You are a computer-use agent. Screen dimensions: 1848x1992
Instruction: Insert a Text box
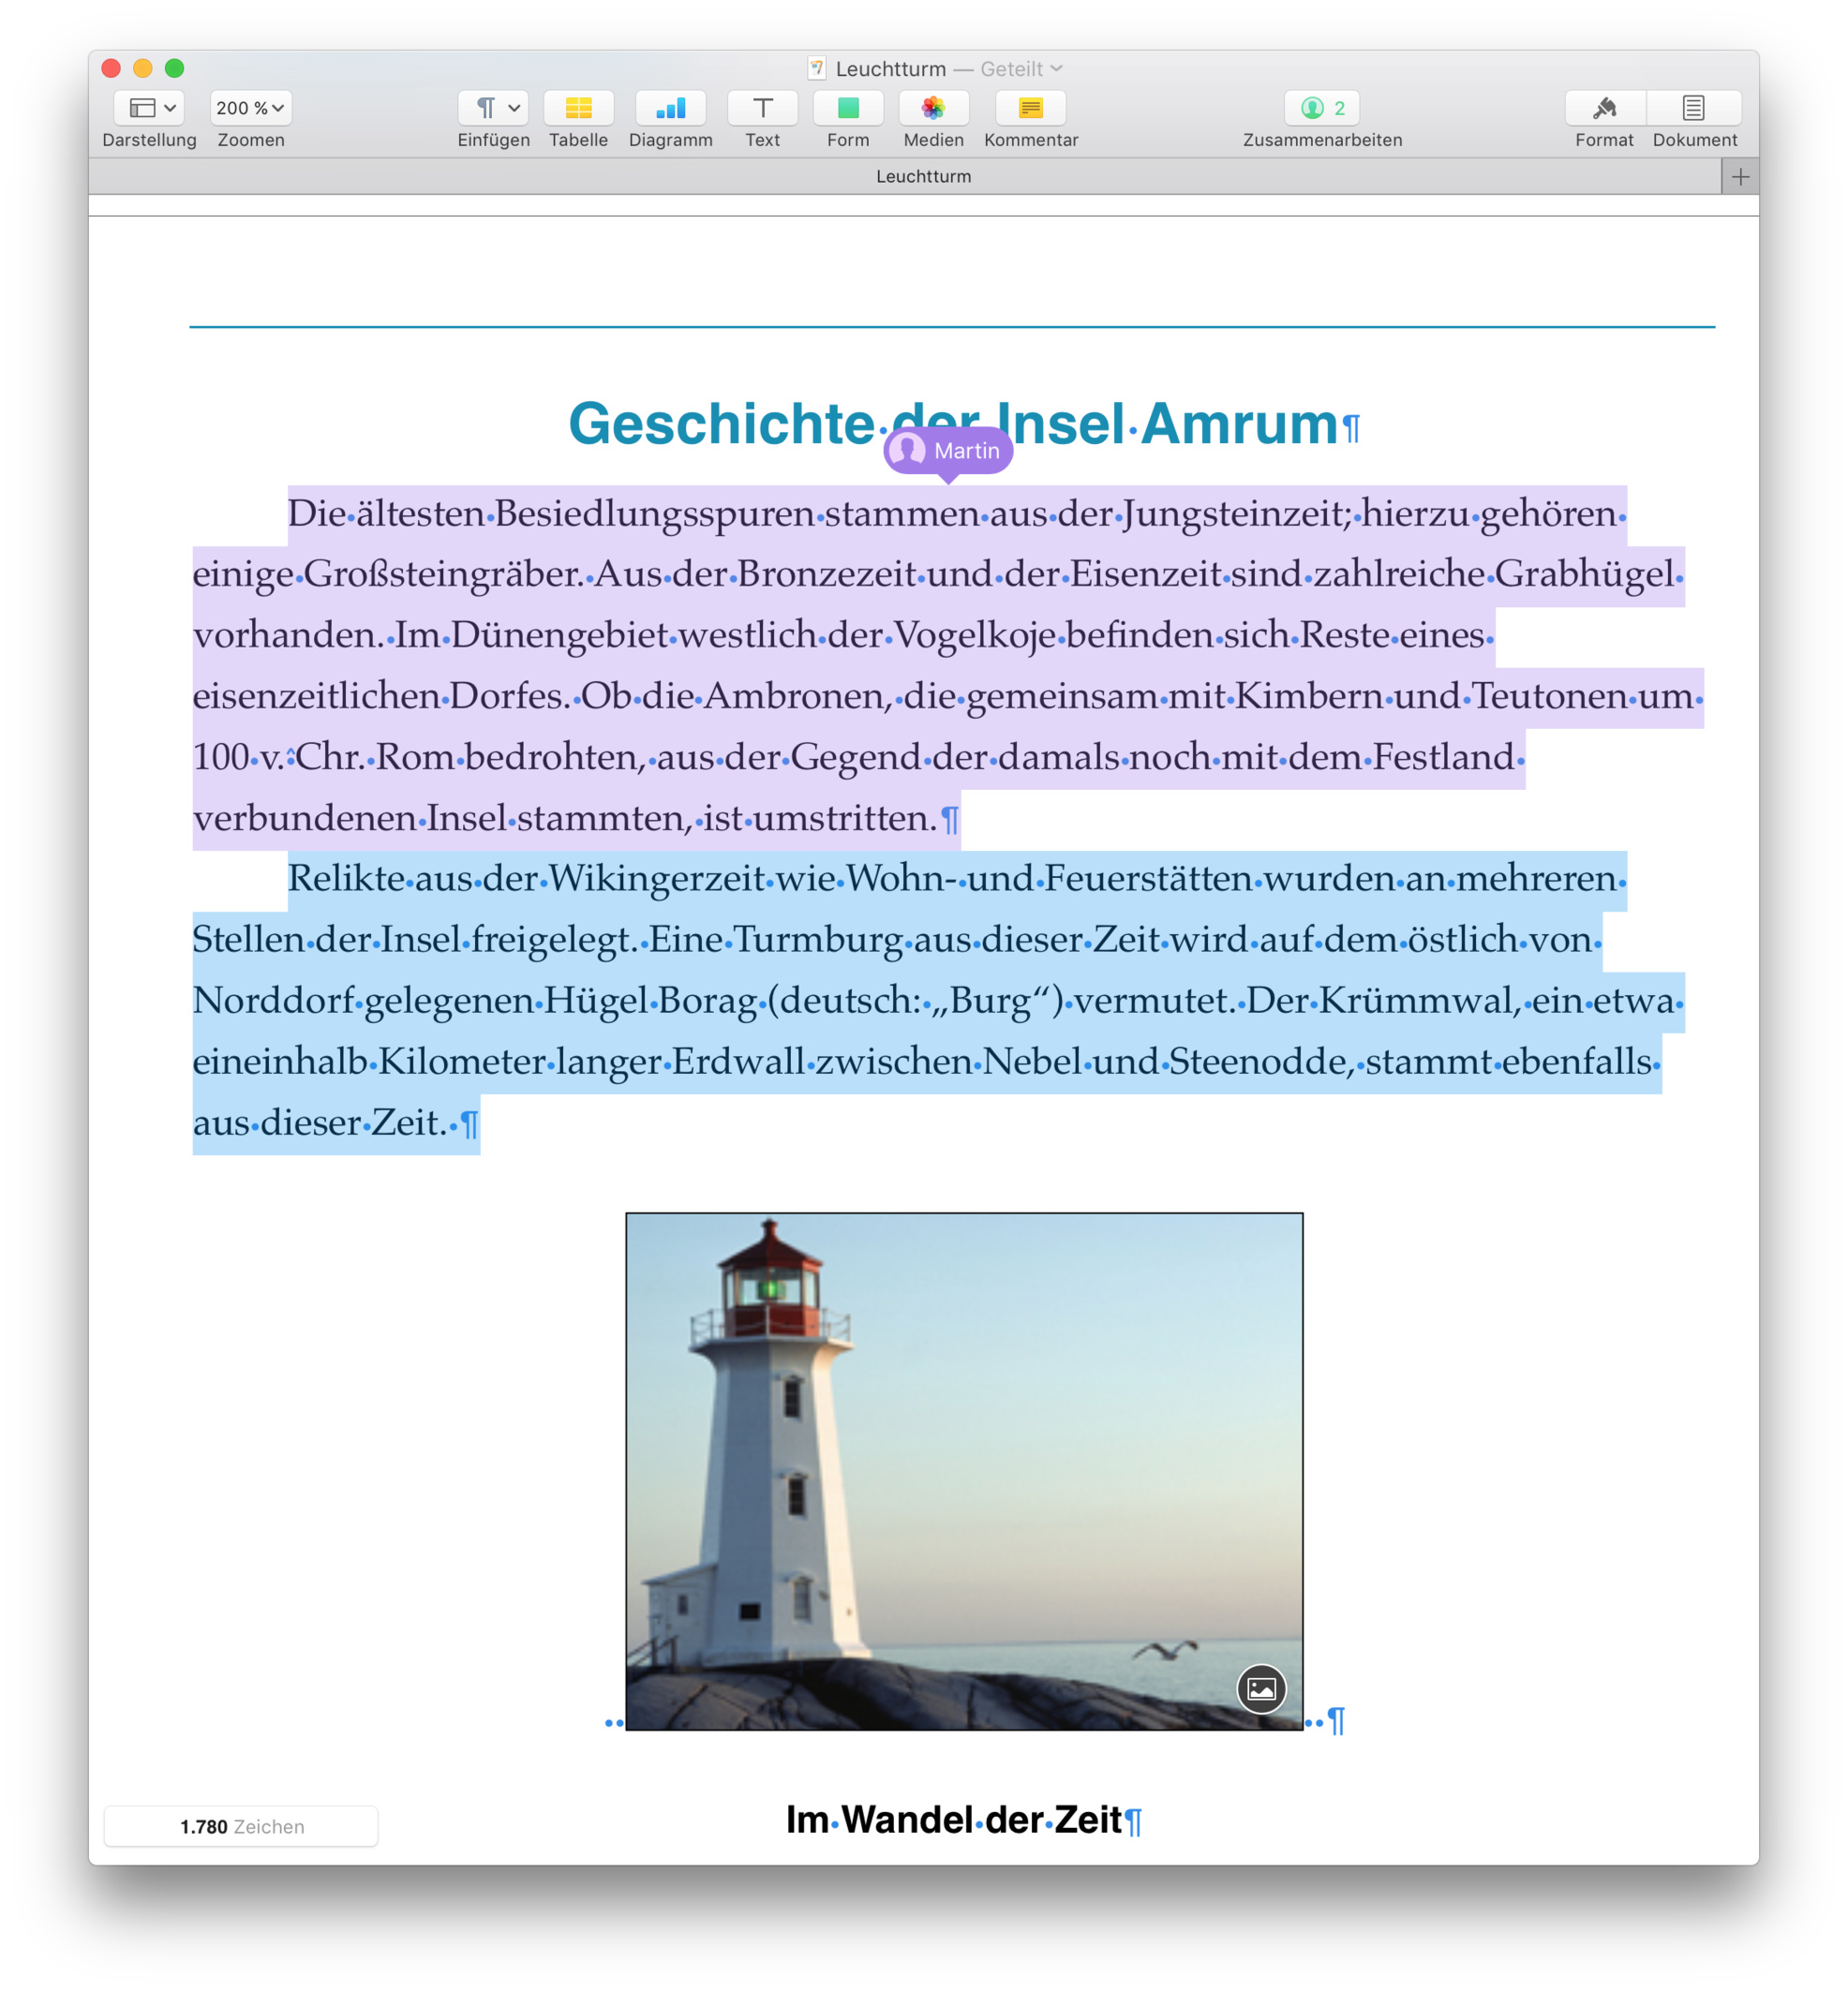point(762,108)
